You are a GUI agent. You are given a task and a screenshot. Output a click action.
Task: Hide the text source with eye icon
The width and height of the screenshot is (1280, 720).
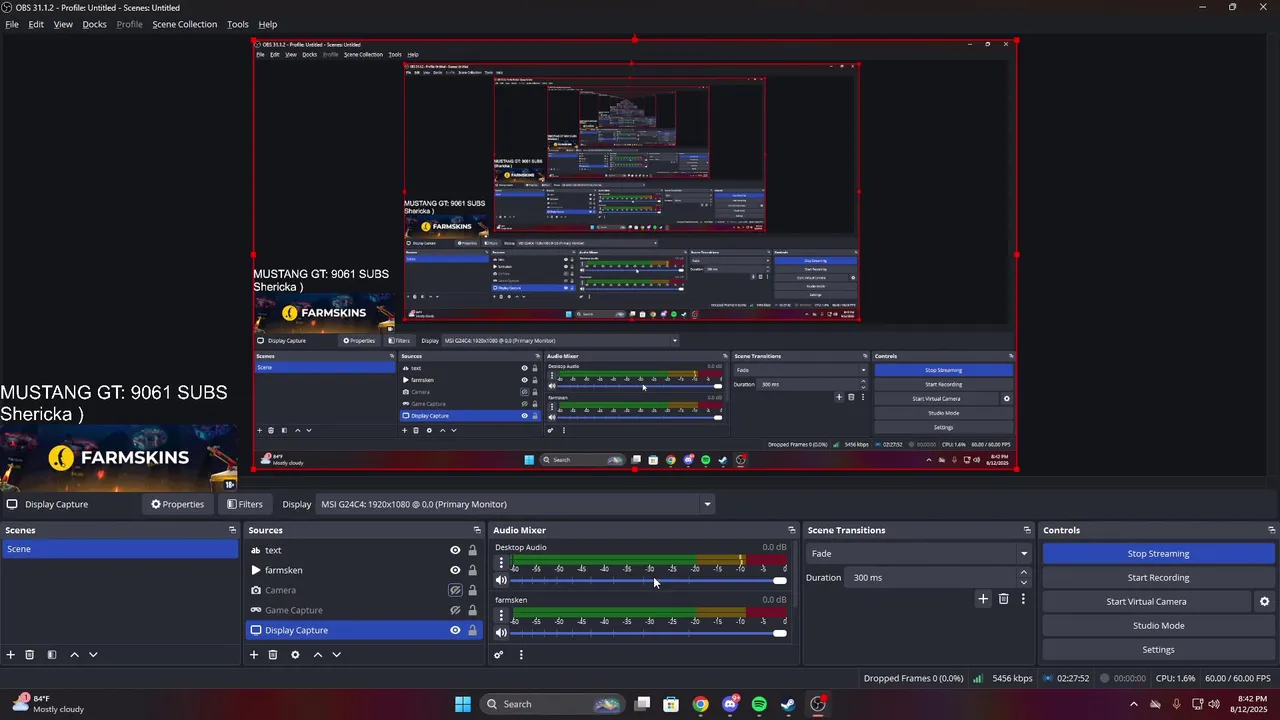[455, 551]
